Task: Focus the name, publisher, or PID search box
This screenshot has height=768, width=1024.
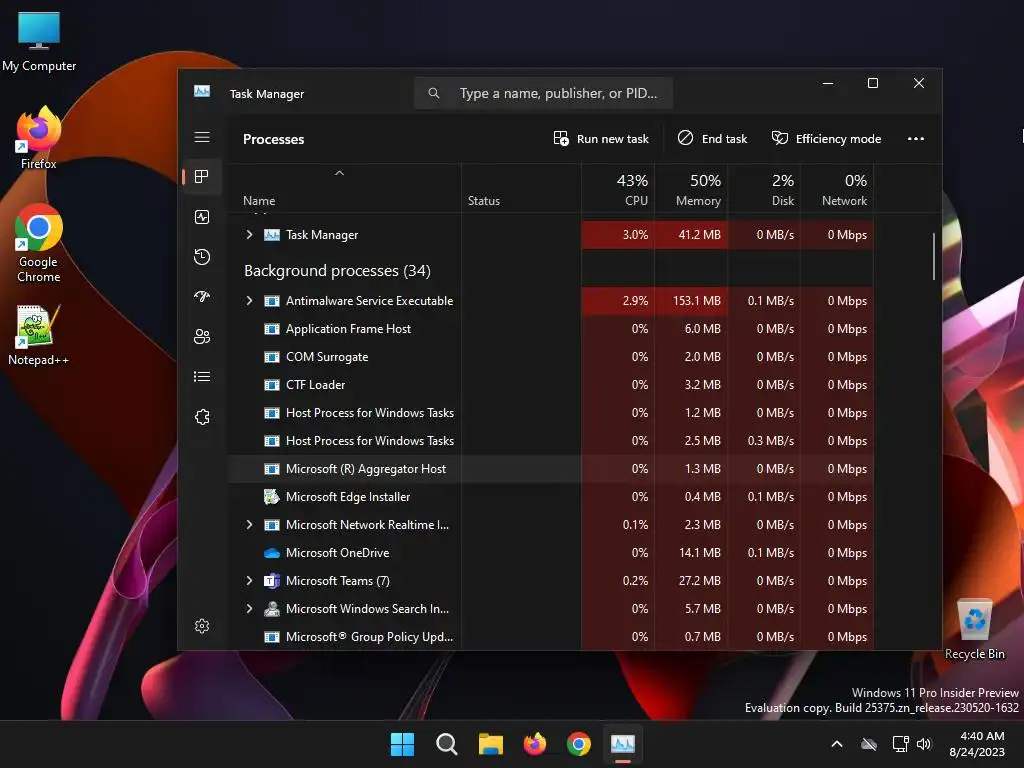Action: click(543, 93)
